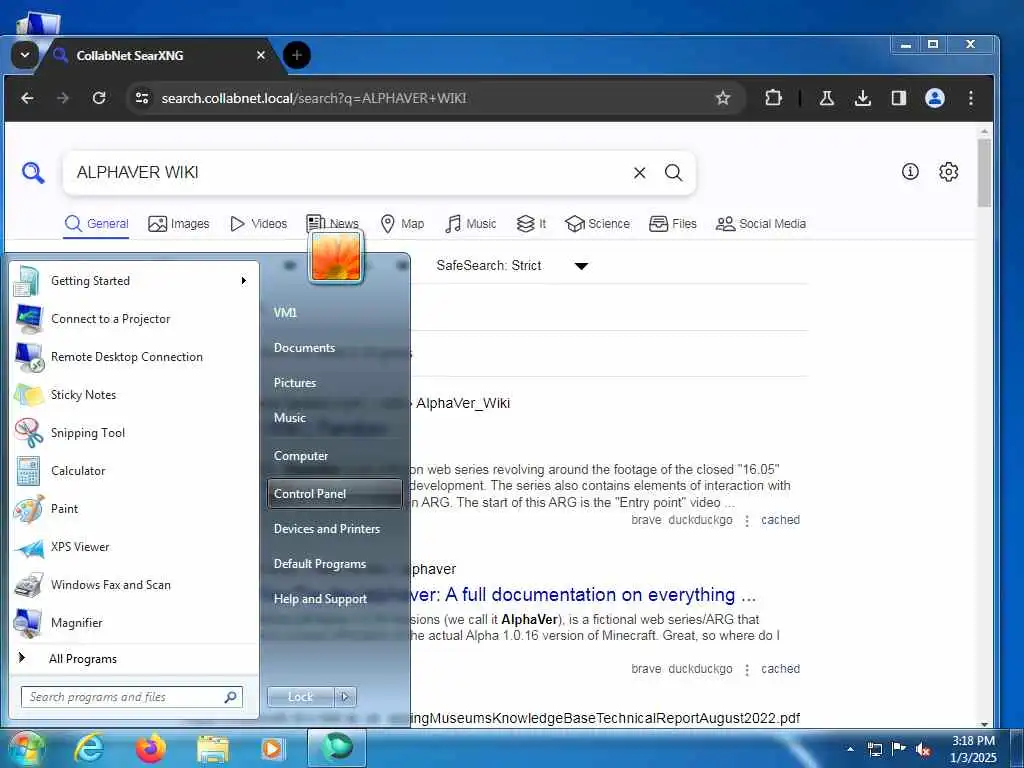The image size is (1024, 768).
Task: Open cached link of first result
Action: [780, 520]
